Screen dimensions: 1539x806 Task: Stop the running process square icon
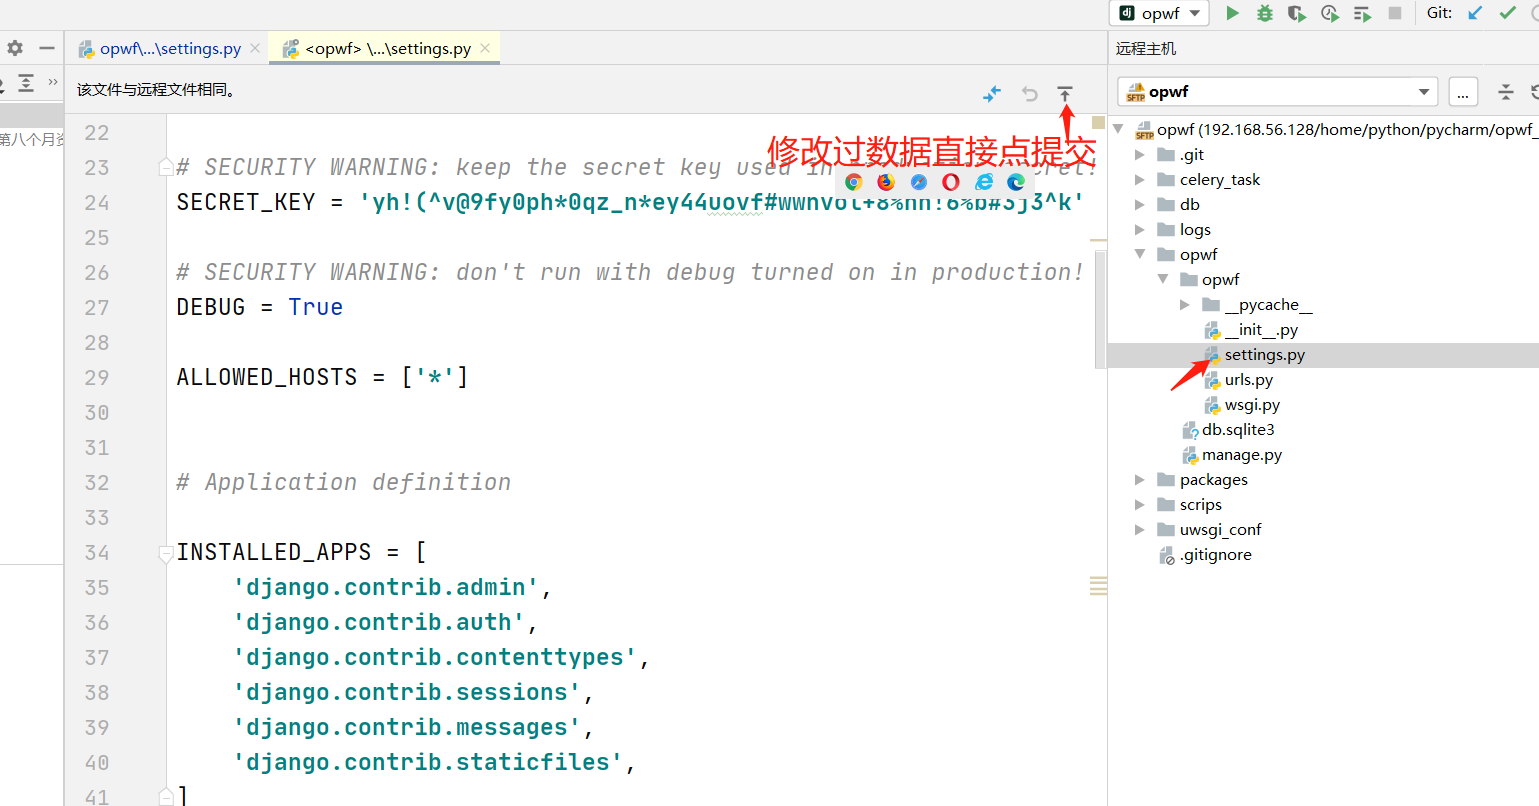1395,13
